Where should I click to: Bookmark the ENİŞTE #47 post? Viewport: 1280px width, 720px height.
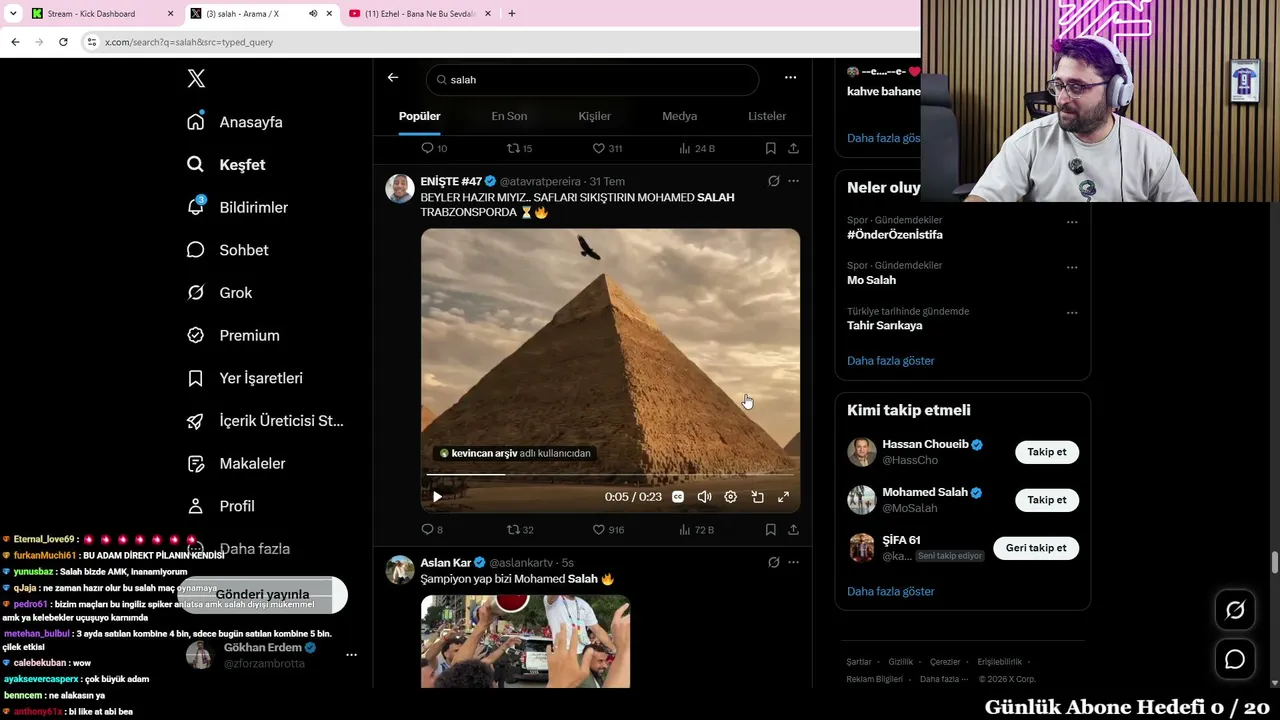point(770,530)
